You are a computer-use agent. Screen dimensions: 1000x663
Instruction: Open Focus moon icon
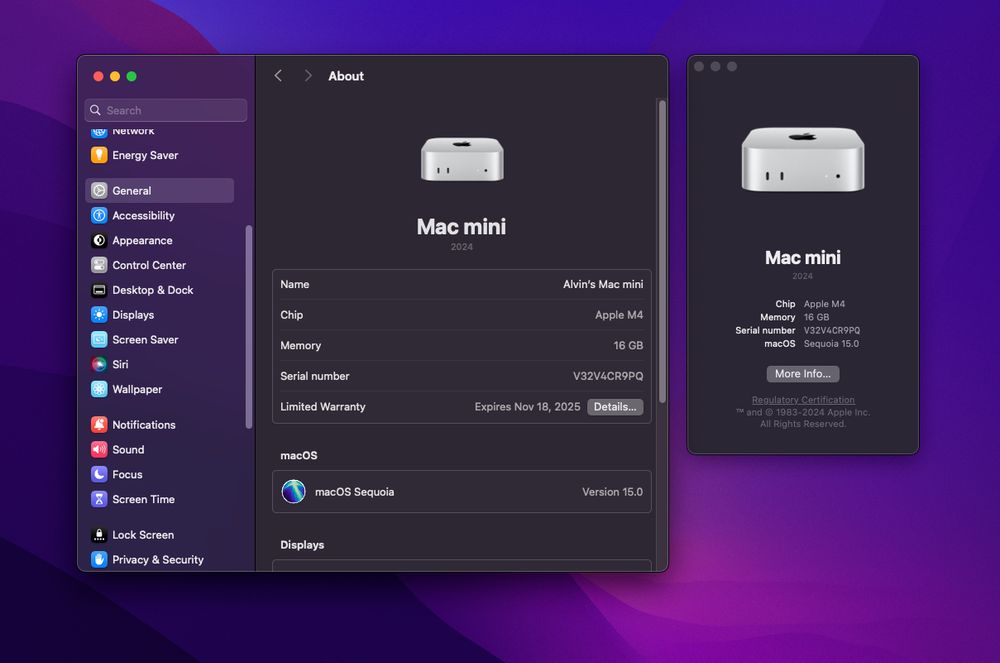click(99, 474)
